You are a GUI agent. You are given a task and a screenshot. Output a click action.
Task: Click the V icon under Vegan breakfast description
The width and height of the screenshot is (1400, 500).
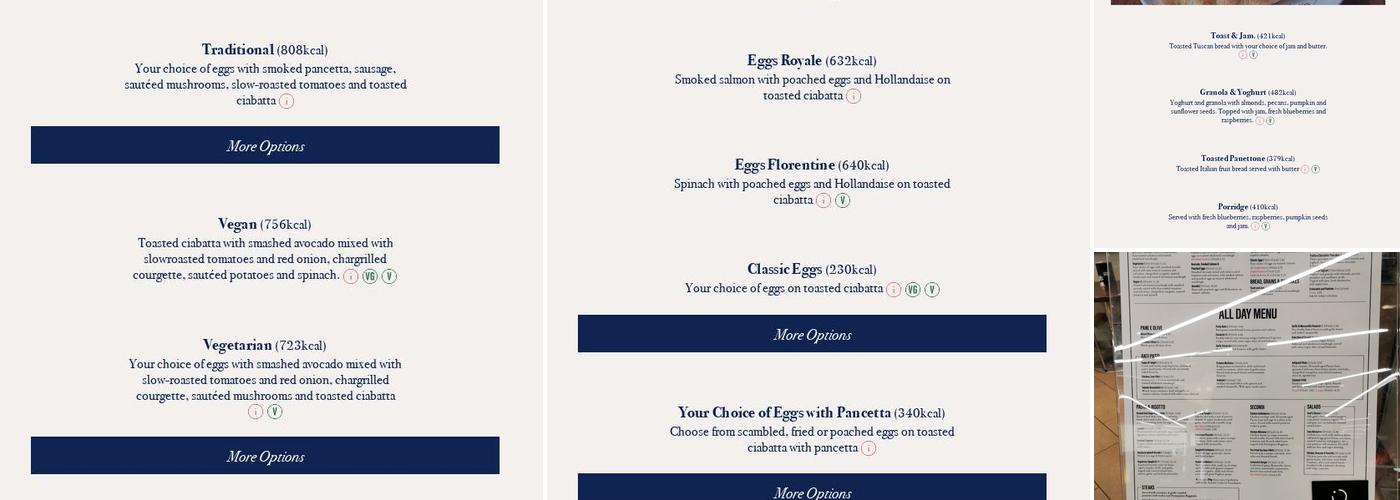point(389,276)
